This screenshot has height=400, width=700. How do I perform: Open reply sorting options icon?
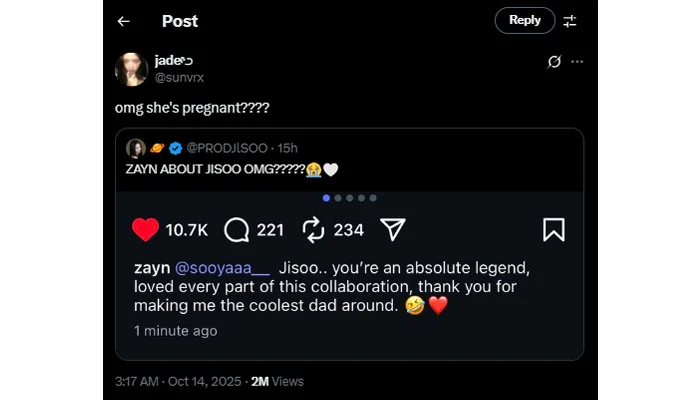pos(569,21)
